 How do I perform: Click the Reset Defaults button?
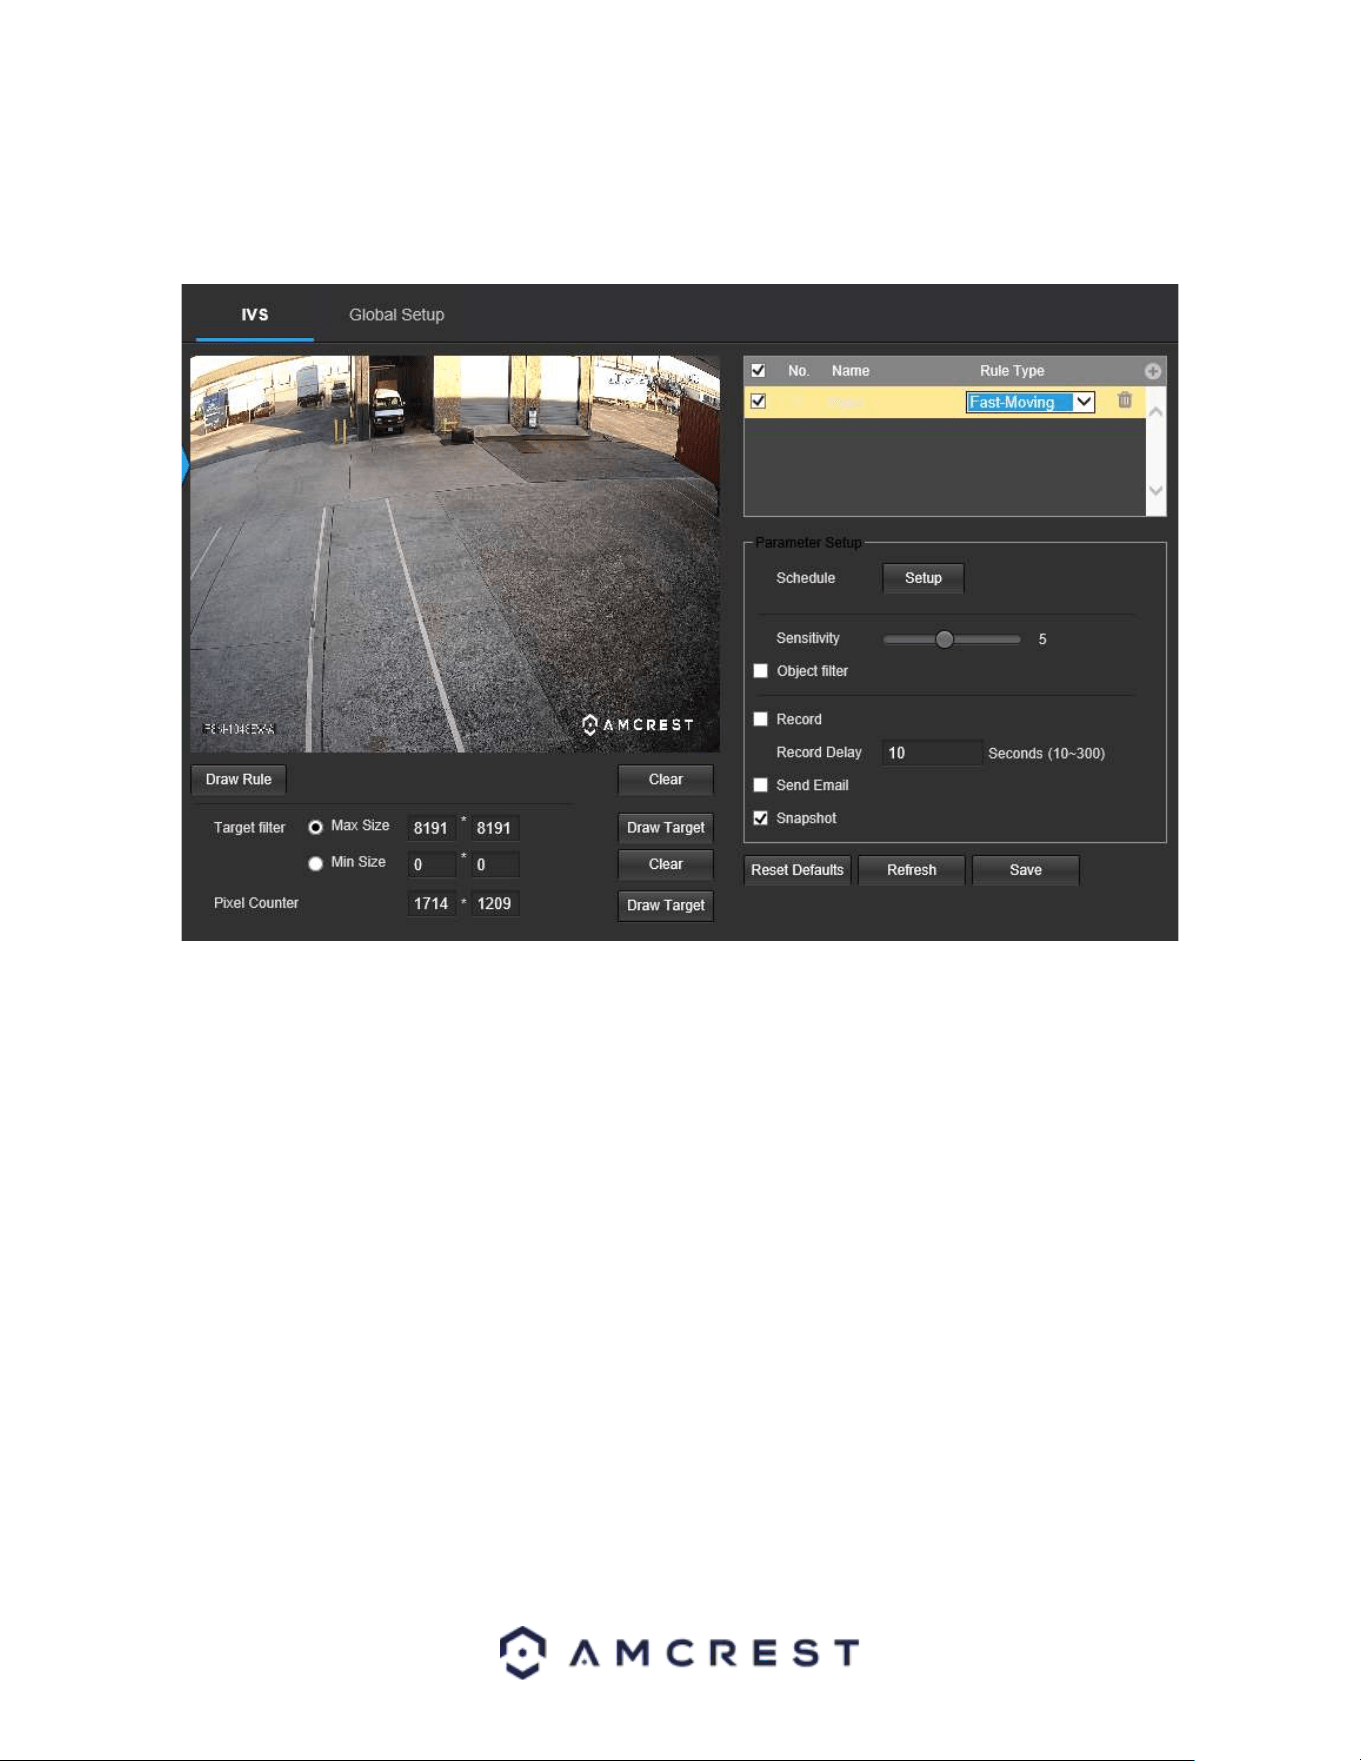pos(797,870)
